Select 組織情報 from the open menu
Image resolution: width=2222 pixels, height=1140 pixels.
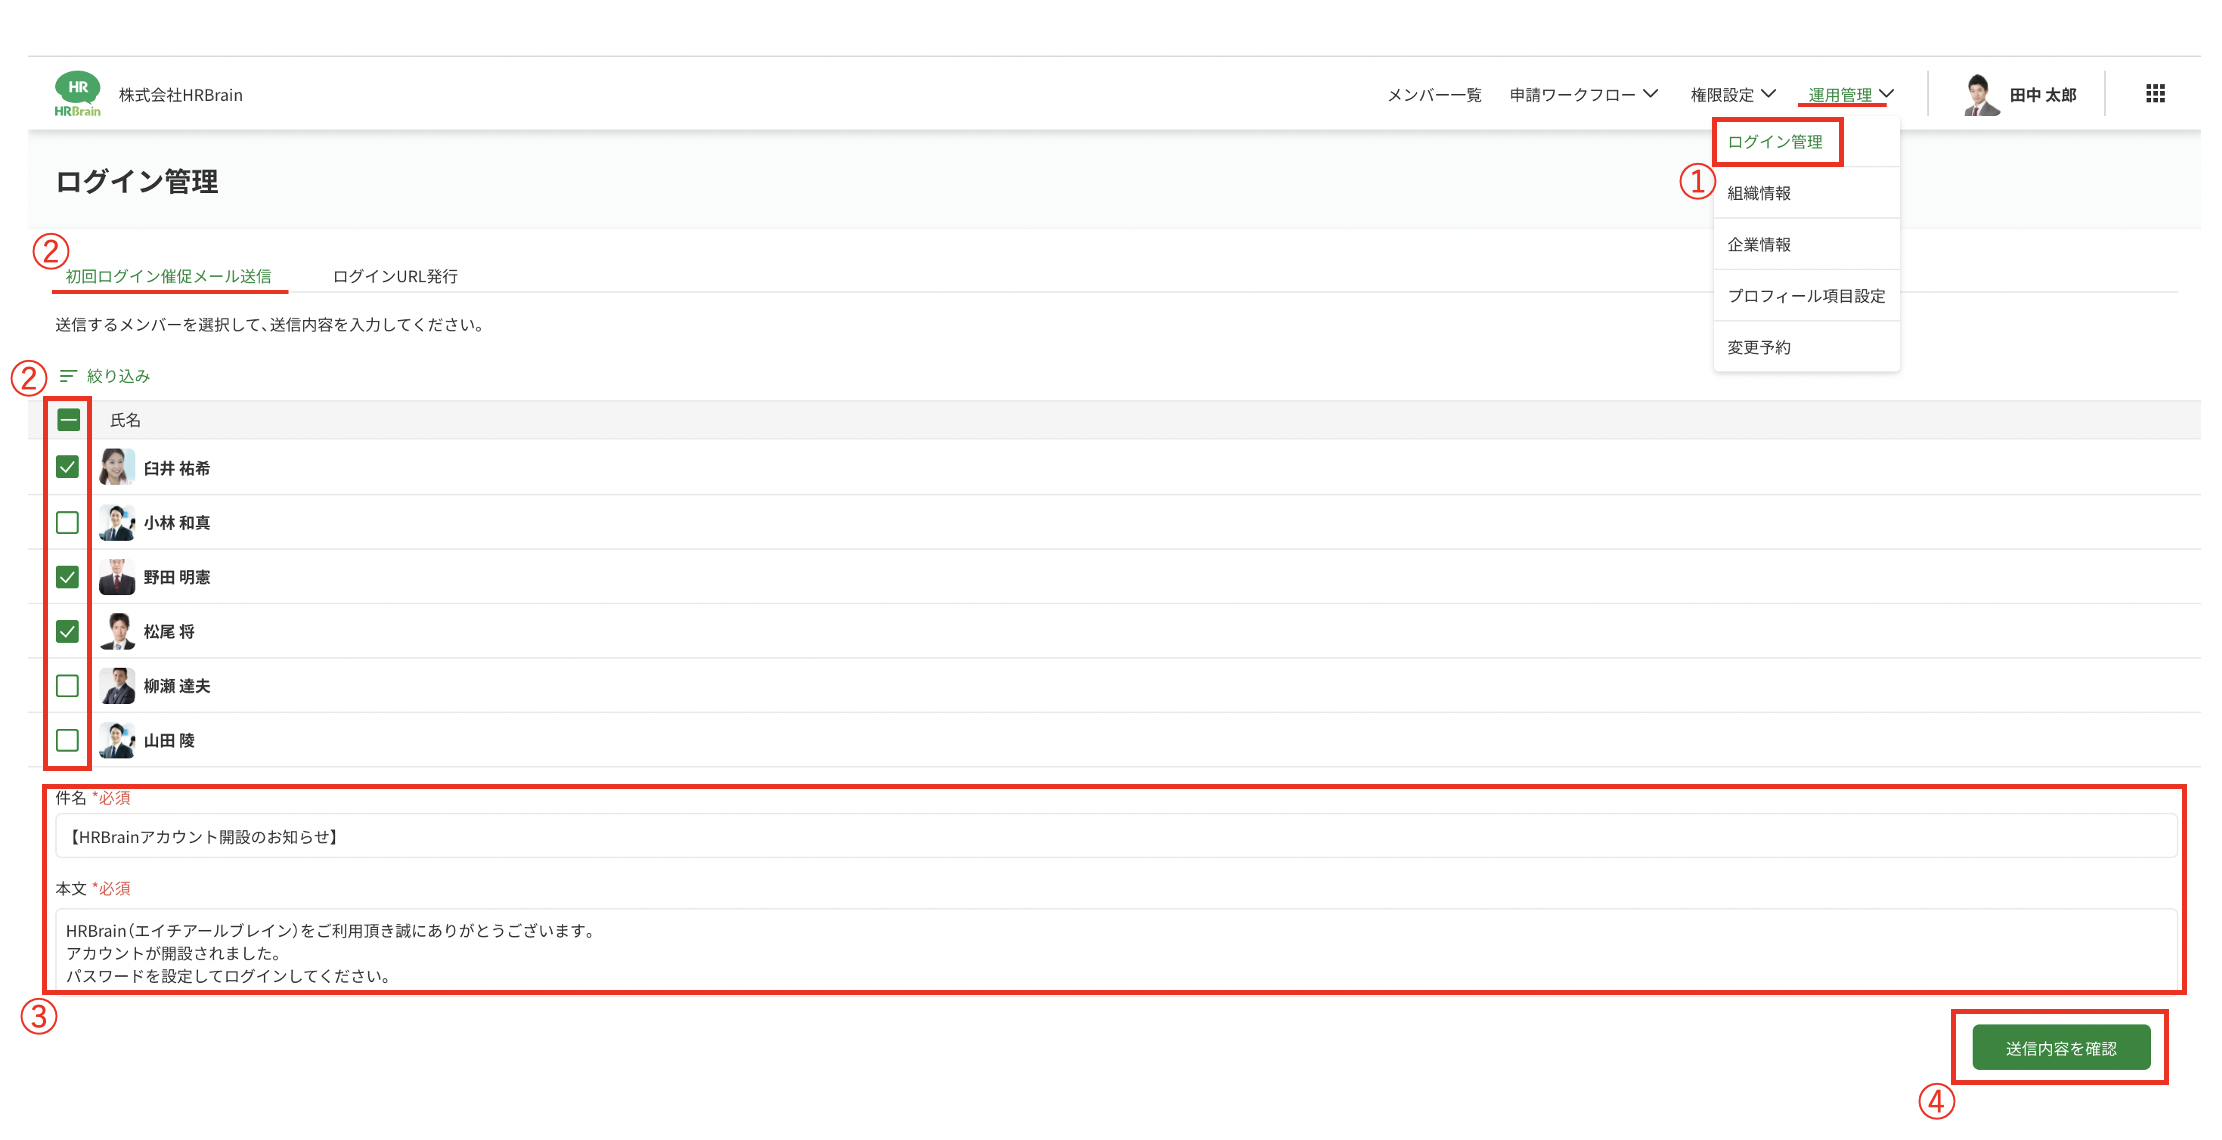click(1759, 194)
